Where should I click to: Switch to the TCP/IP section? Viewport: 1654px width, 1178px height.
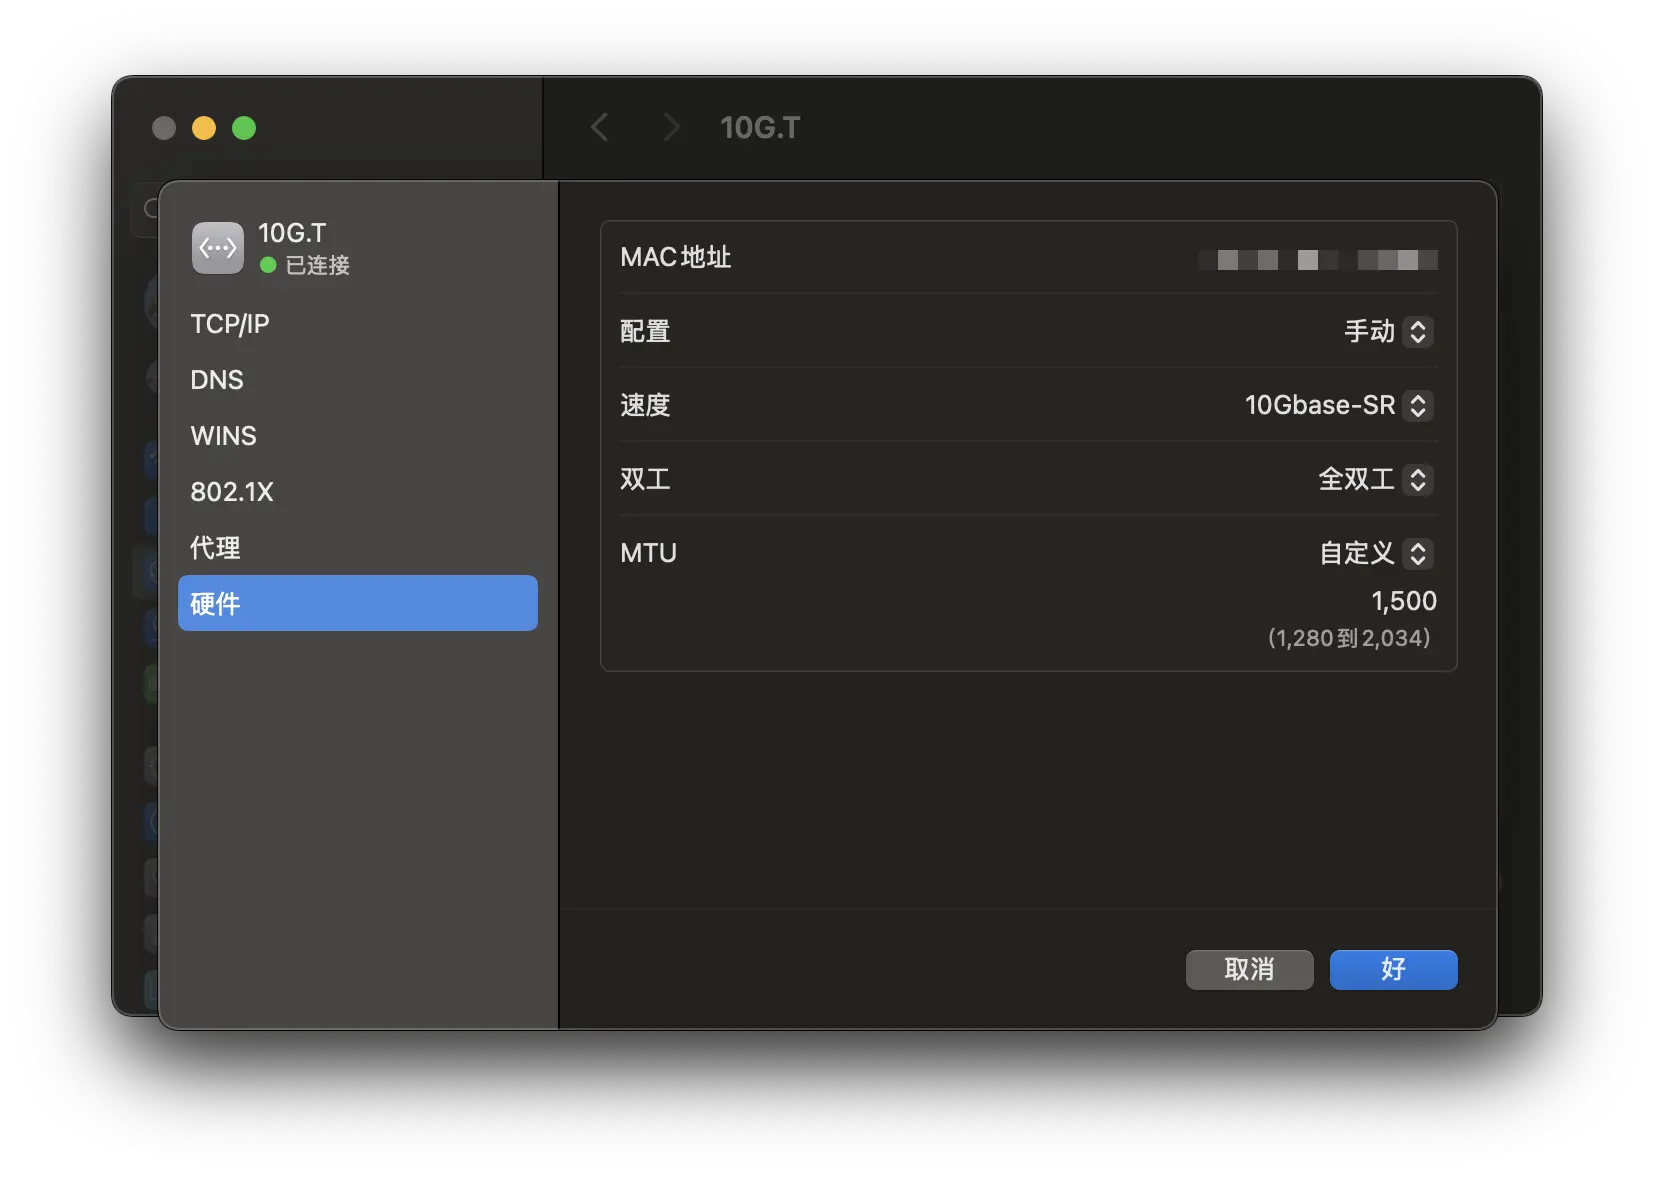pyautogui.click(x=230, y=324)
